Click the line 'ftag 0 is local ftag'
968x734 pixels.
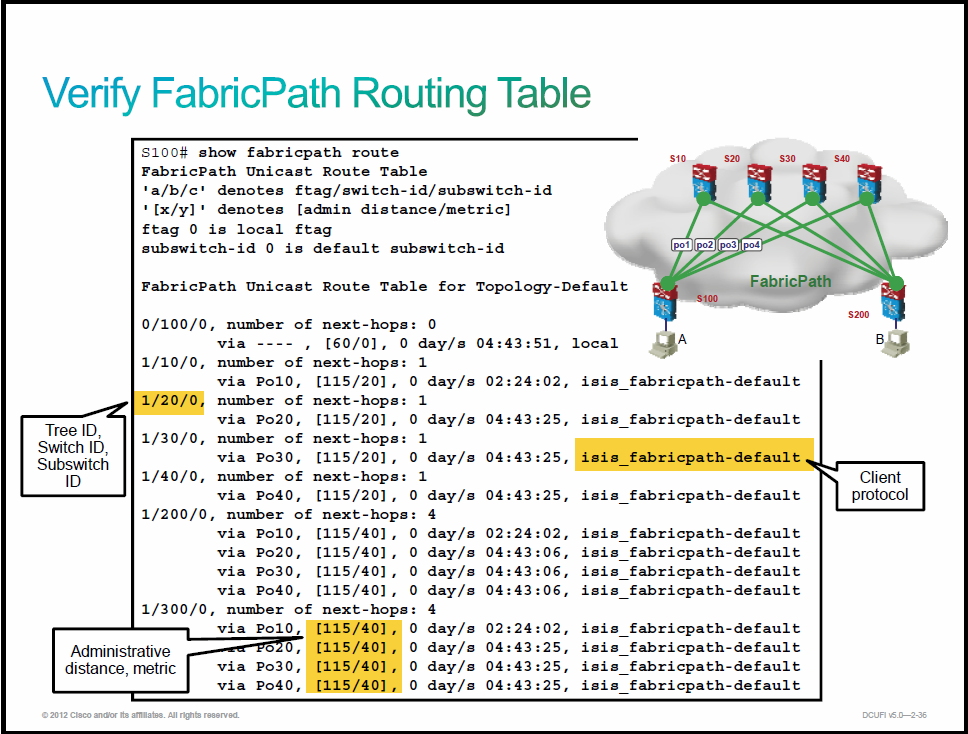click(x=237, y=230)
